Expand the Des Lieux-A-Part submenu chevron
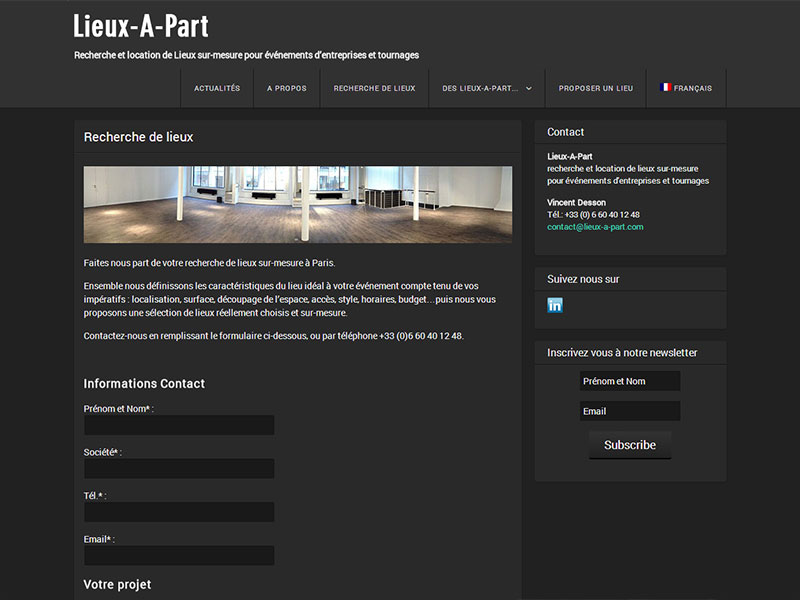The image size is (800, 600). [529, 88]
